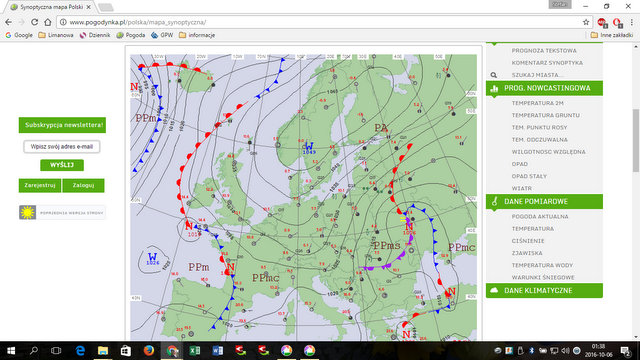The width and height of the screenshot is (640, 360).
Task: Open Excel from the taskbar
Action: [195, 351]
